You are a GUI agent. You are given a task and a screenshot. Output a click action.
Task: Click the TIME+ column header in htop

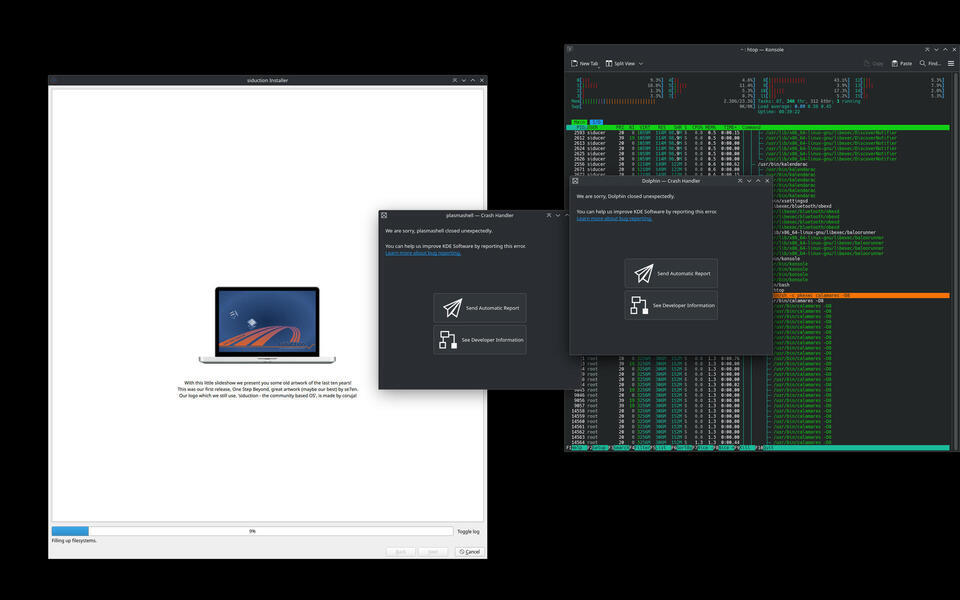(730, 127)
